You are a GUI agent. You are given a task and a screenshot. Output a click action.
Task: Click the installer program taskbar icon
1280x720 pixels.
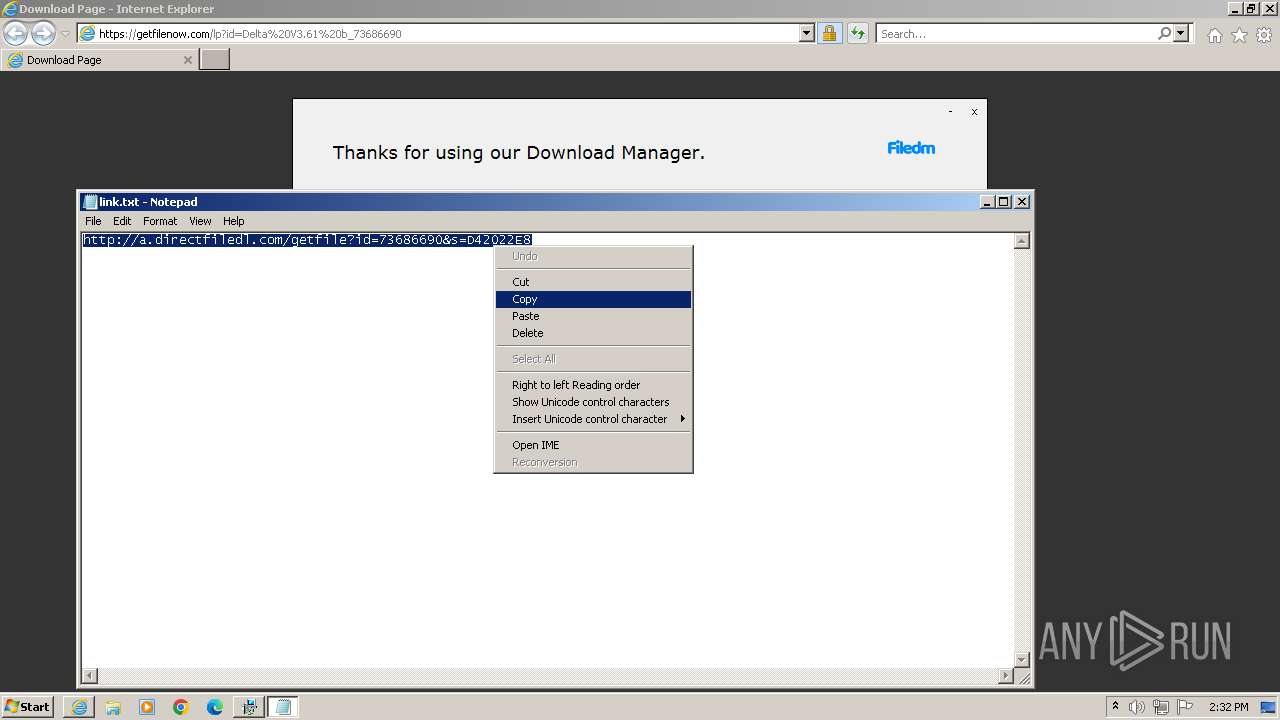coord(249,707)
